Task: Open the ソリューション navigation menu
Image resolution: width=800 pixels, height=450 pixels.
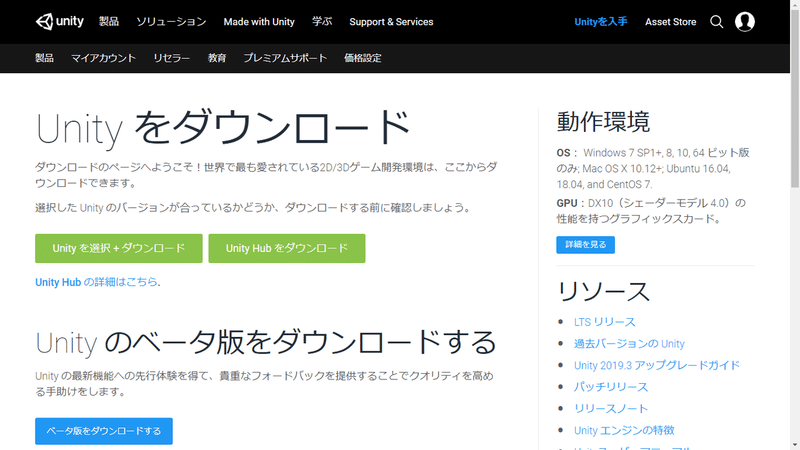Action: pyautogui.click(x=171, y=21)
